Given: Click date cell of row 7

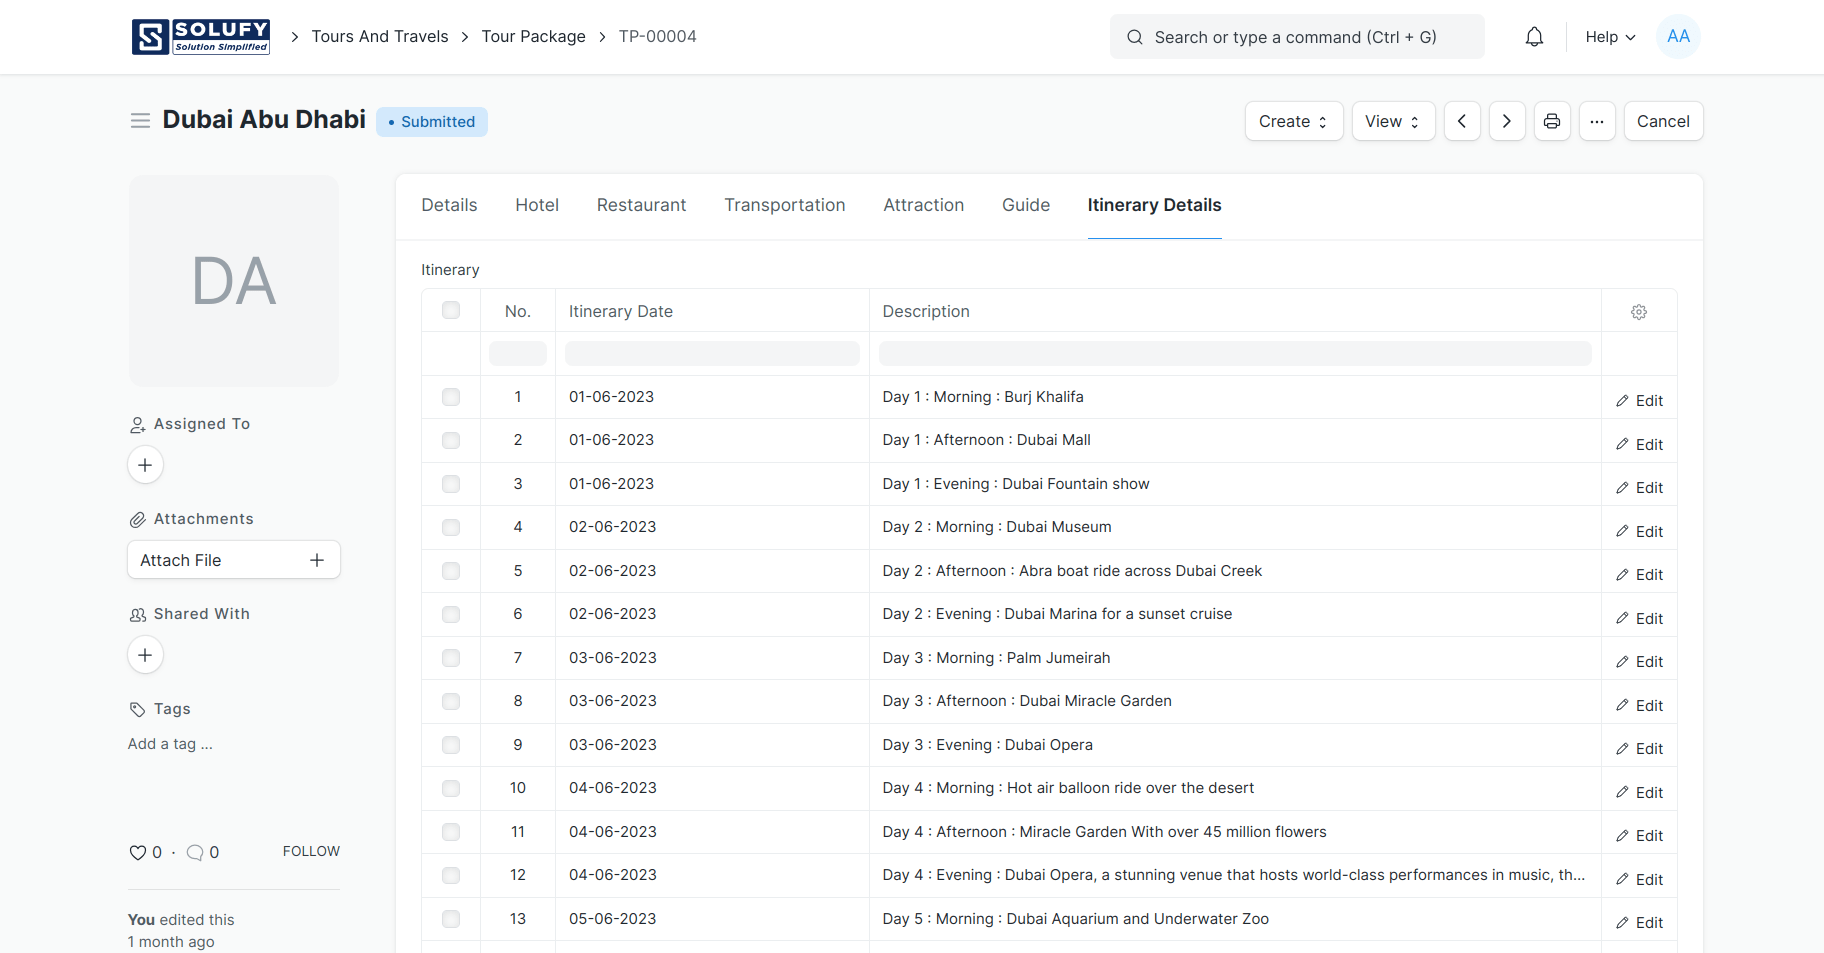Looking at the screenshot, I should click(x=712, y=658).
